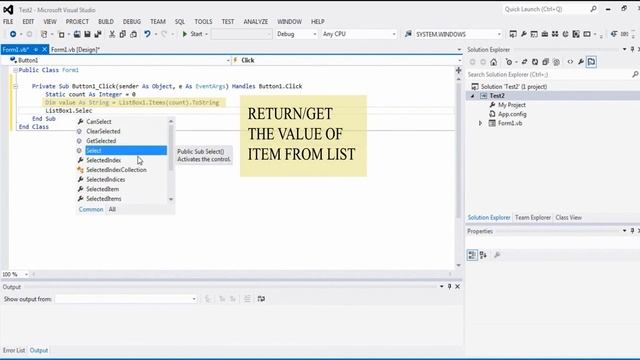
Task: Click the New Project toolbar icon
Action: (44, 34)
